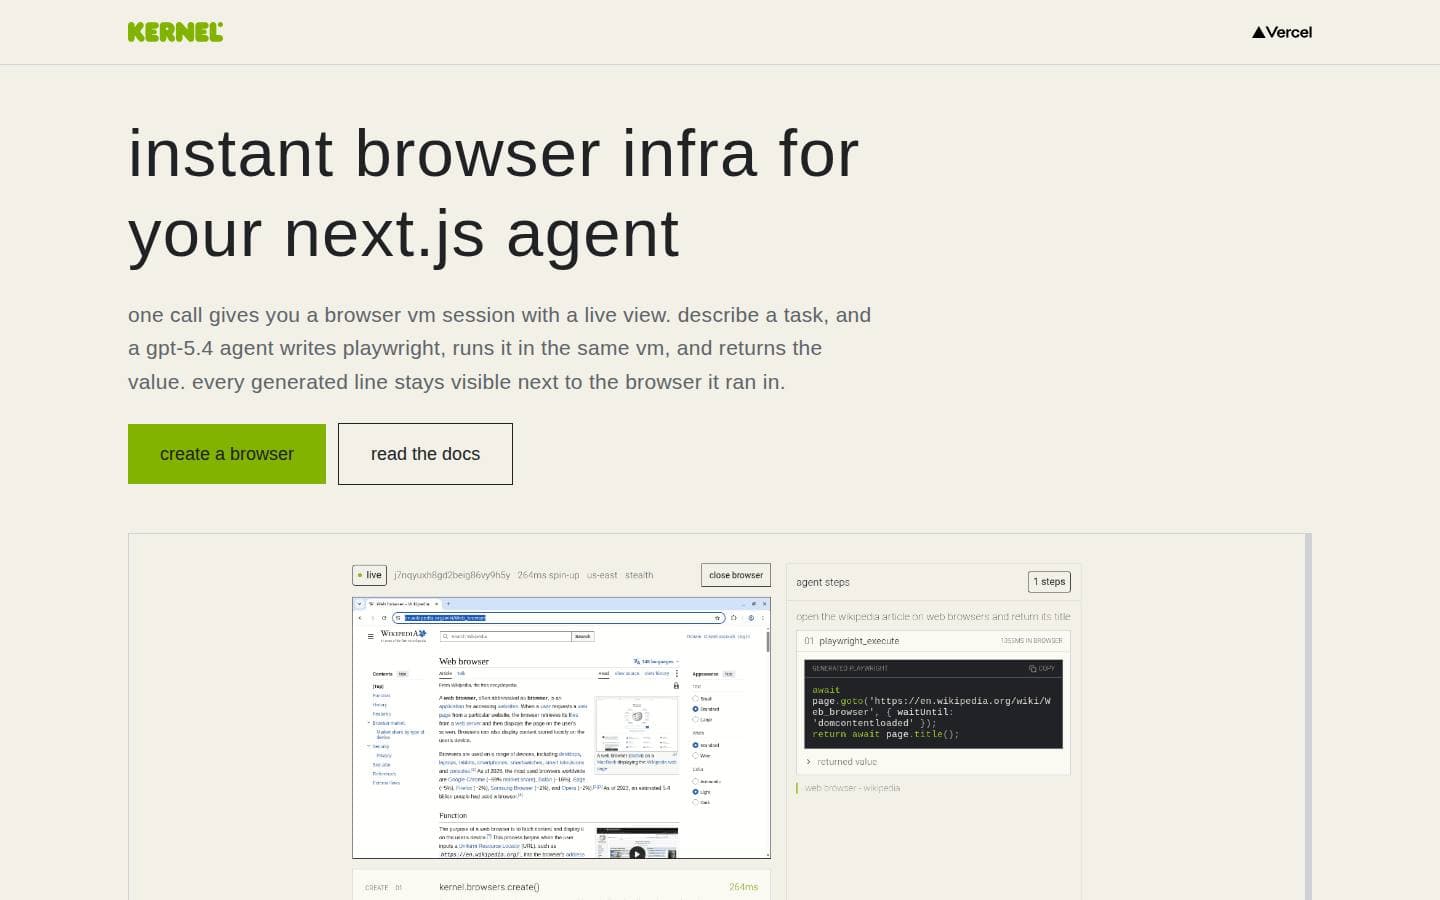
Task: Click the 'stealth' mode label
Action: coord(639,575)
